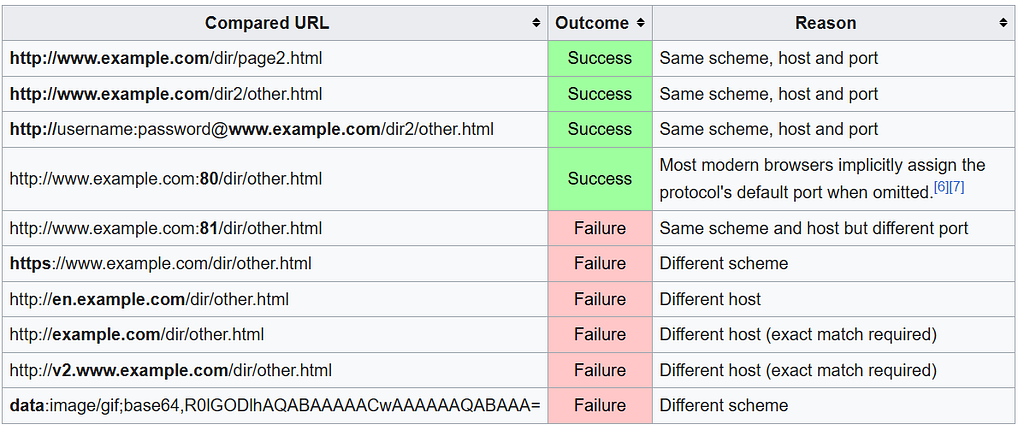Click the "Different scheme" reason for data URL

(724, 405)
